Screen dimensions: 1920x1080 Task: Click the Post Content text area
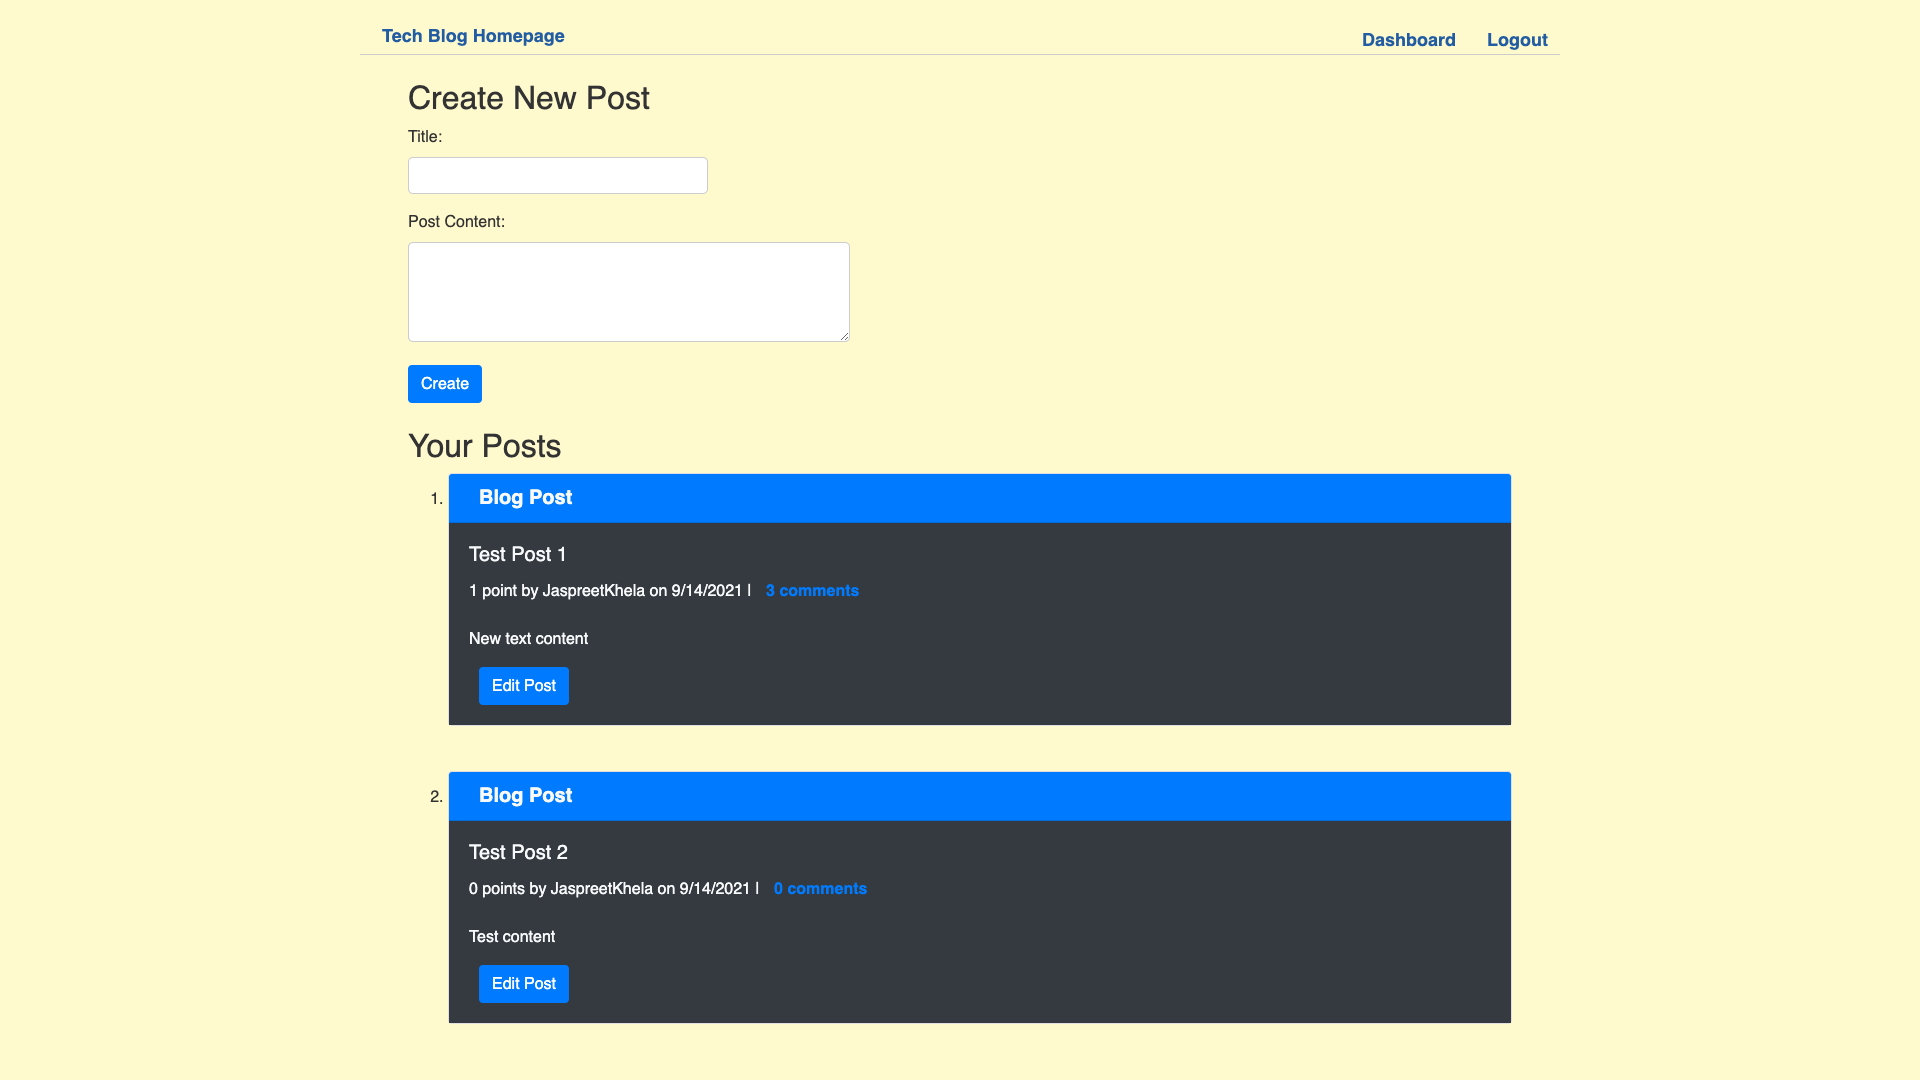tap(628, 291)
